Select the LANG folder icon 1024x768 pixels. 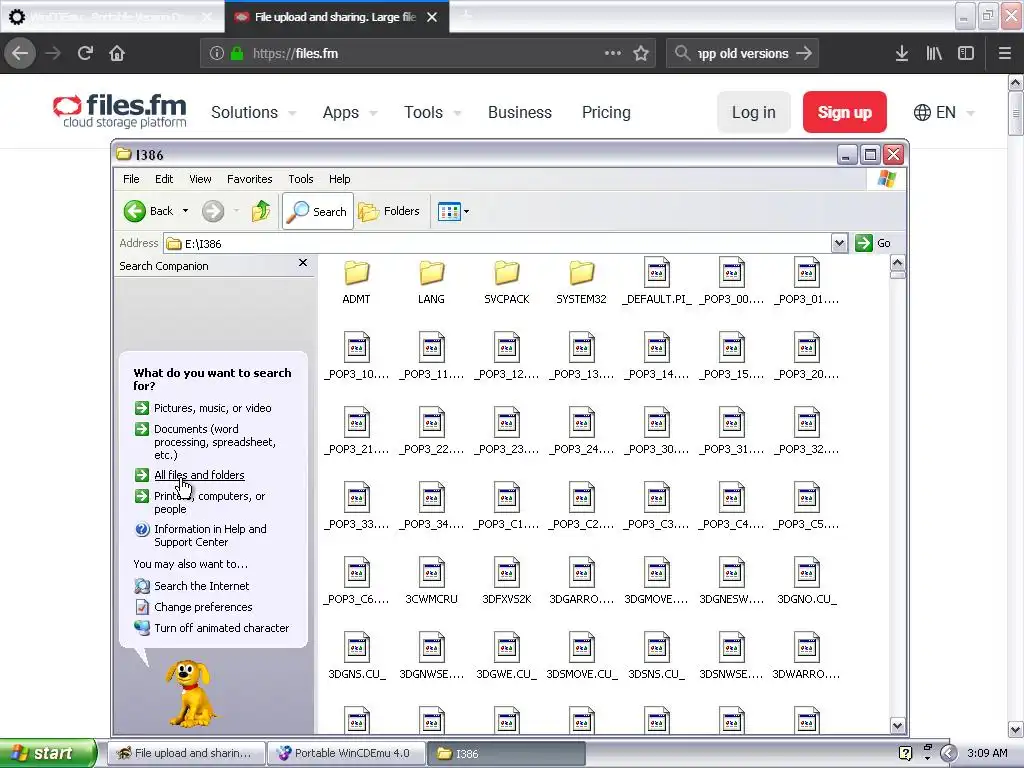432,273
